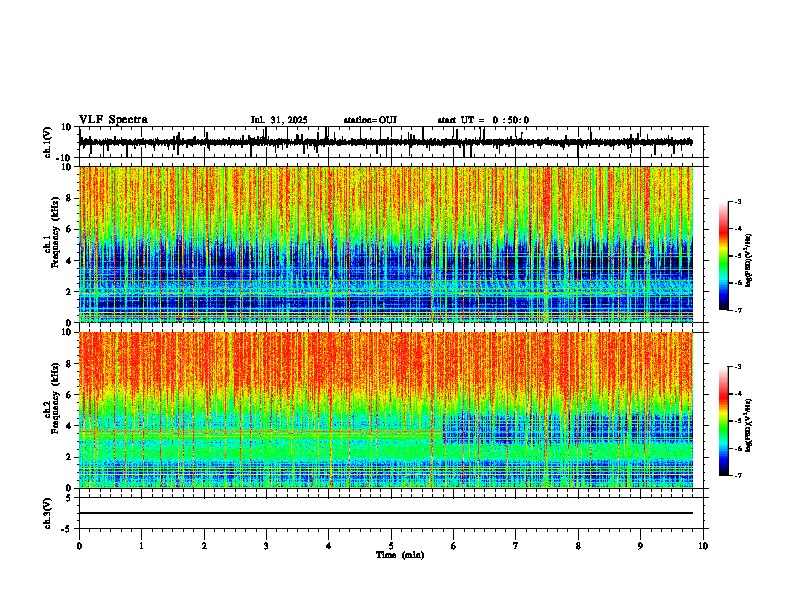Click the ch.1 spectrogram panel
This screenshot has width=792, height=612.
[x=386, y=244]
